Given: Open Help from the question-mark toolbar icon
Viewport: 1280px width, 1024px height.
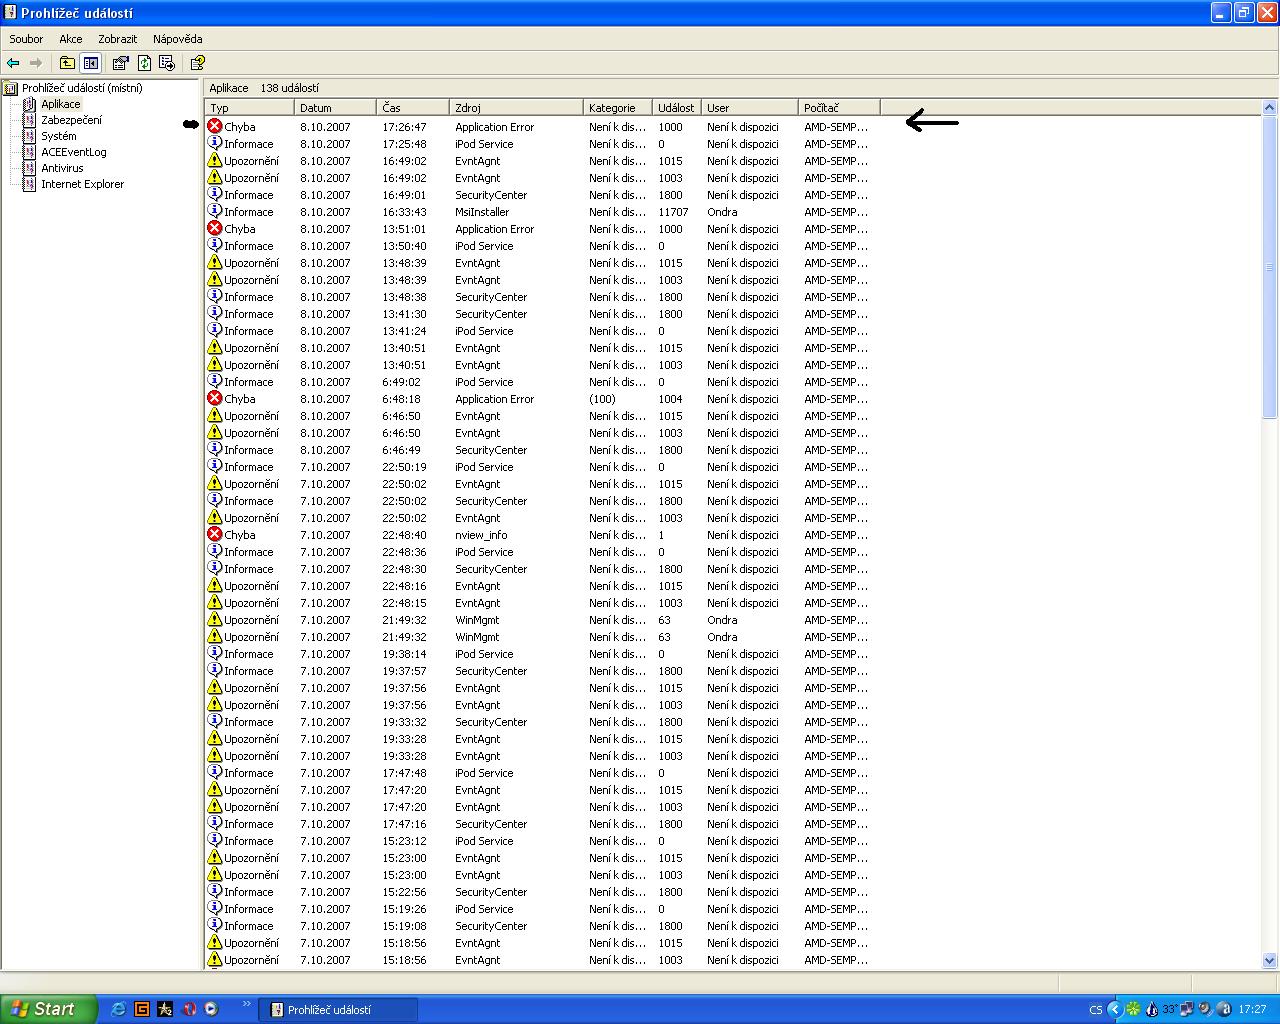Looking at the screenshot, I should pos(198,63).
